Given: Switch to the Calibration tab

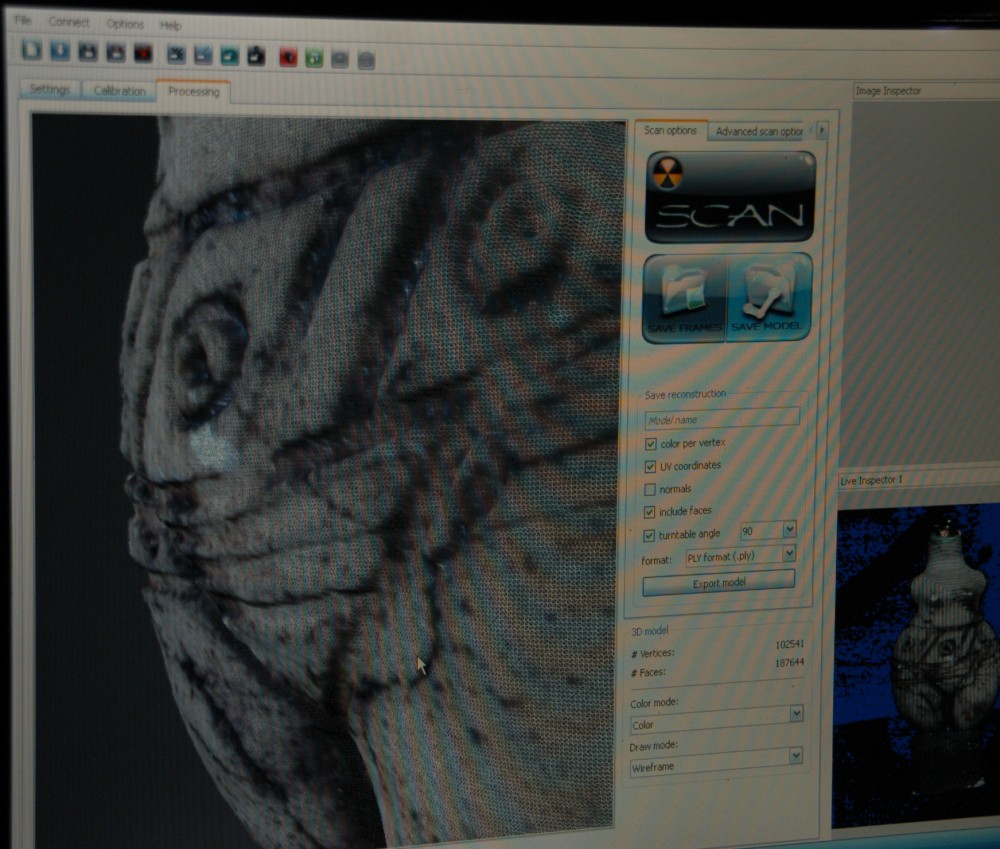Looking at the screenshot, I should point(119,91).
